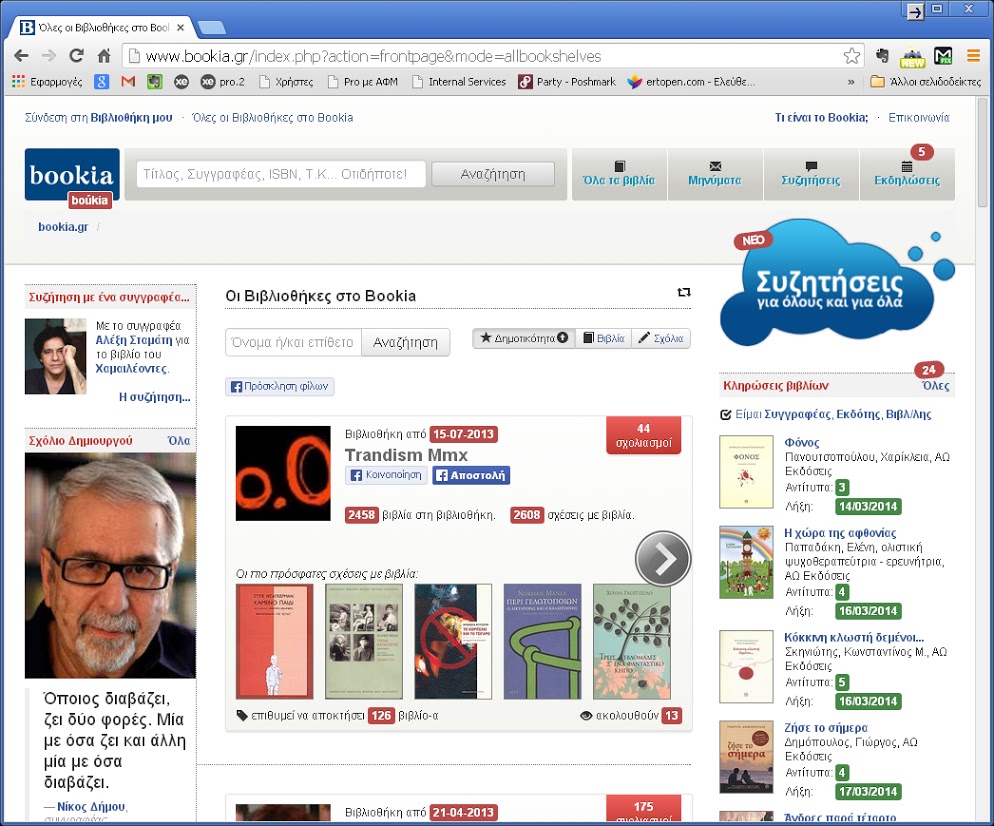Screen dimensions: 994x826
Task: Click the 'Όνομα ή/και επίθετο' search field
Action: coord(293,342)
